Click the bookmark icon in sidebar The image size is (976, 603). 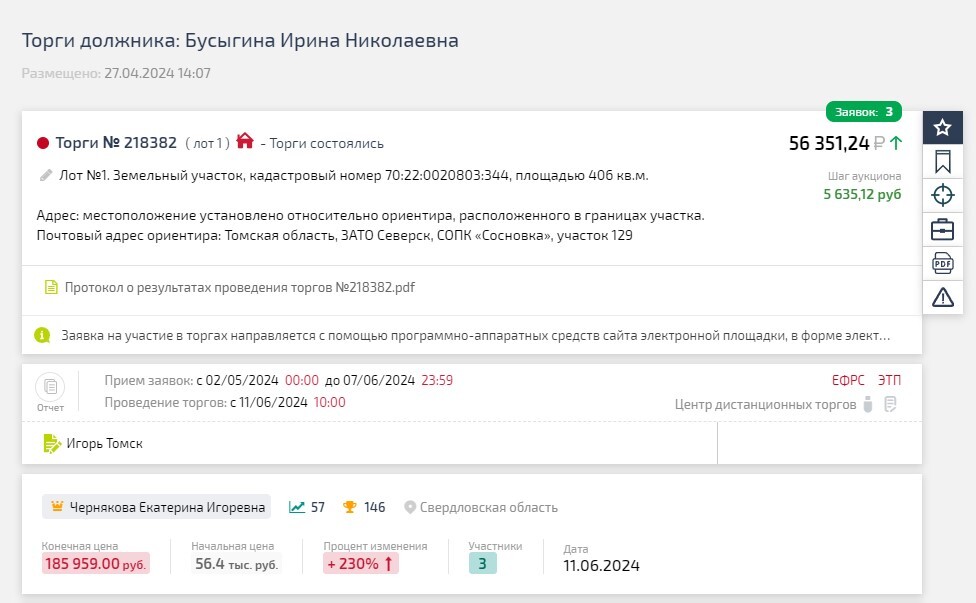[x=942, y=162]
